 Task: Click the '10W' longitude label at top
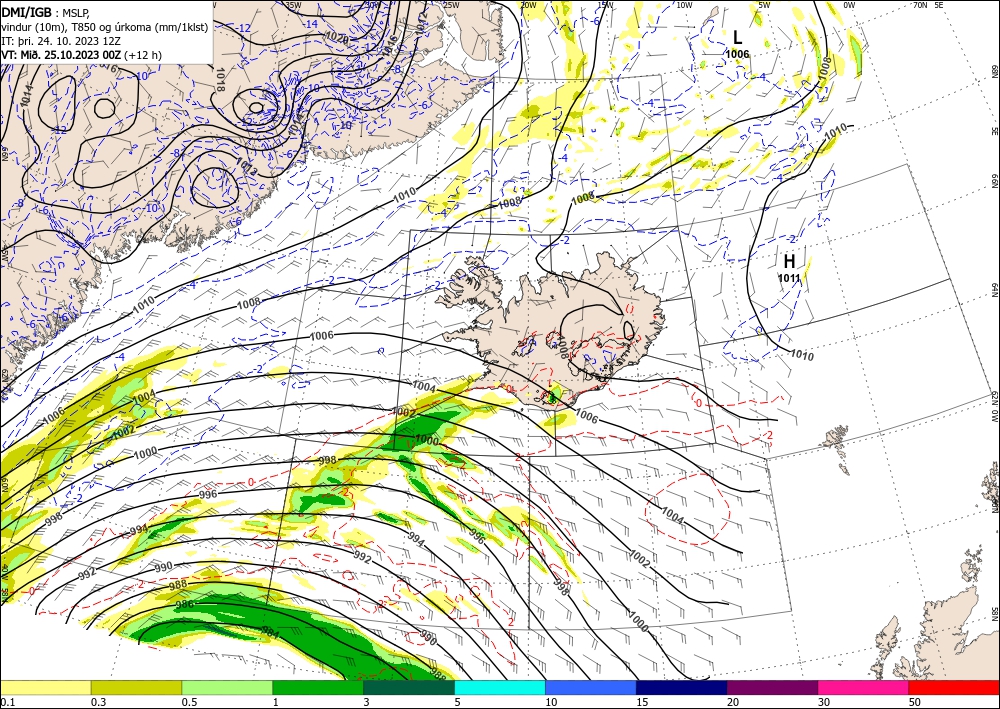[x=684, y=5]
